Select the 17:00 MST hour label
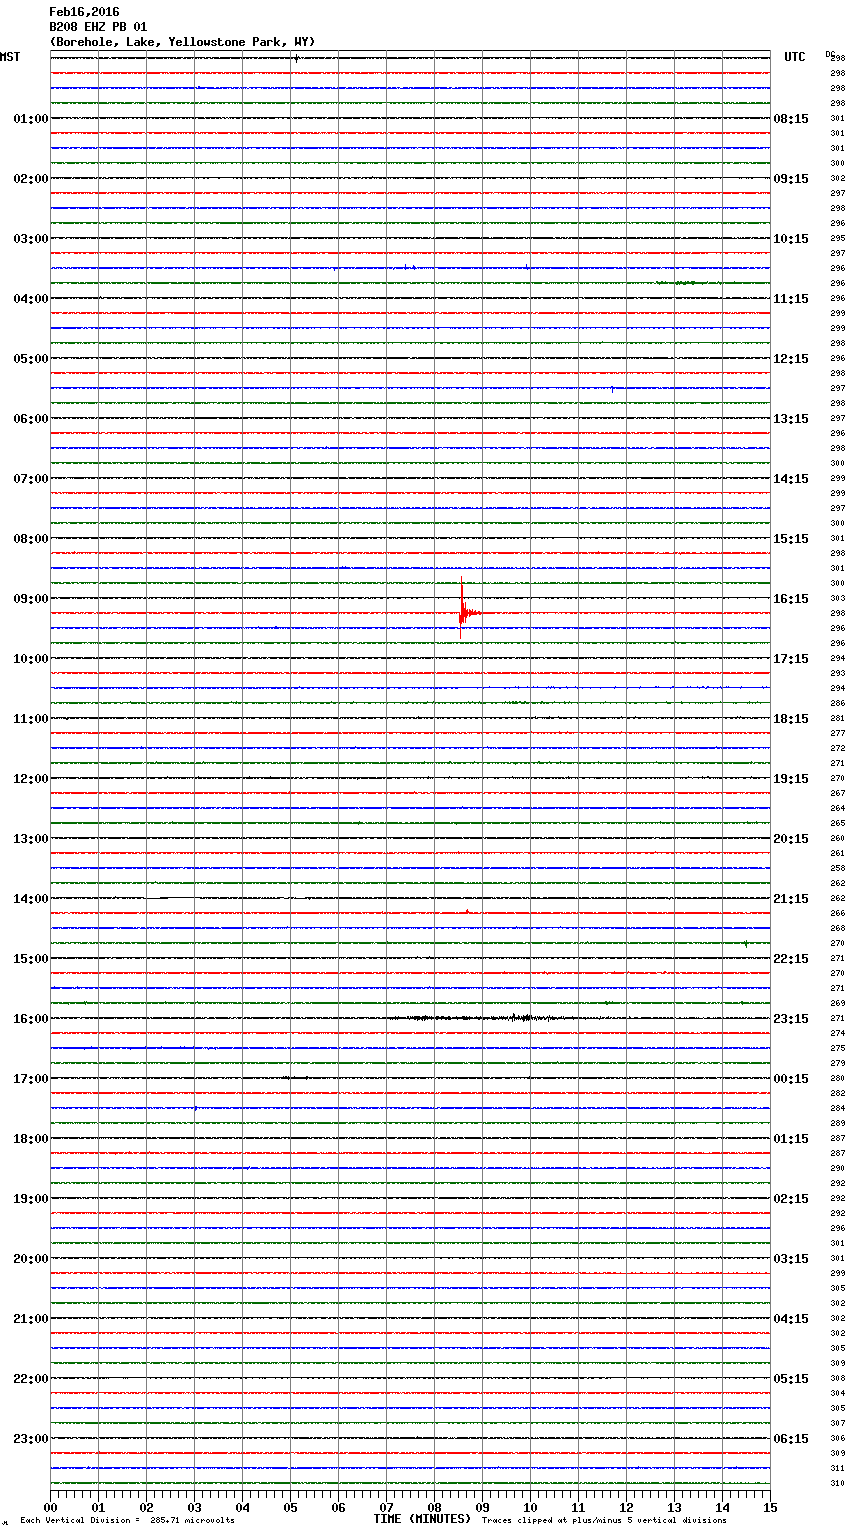This screenshot has height=1534, width=850. [x=31, y=1079]
